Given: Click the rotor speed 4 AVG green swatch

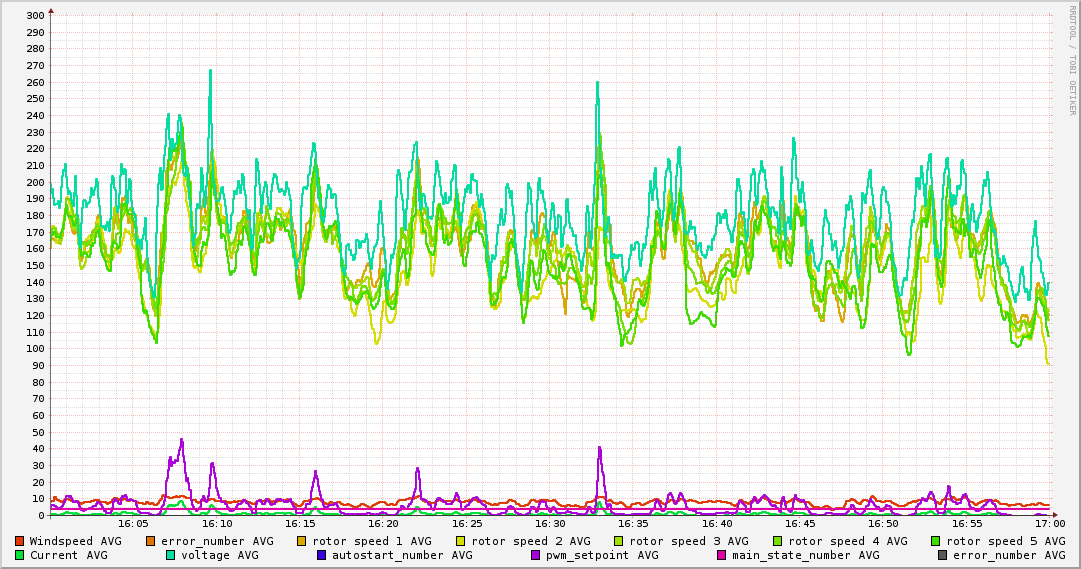Looking at the screenshot, I should click(778, 541).
